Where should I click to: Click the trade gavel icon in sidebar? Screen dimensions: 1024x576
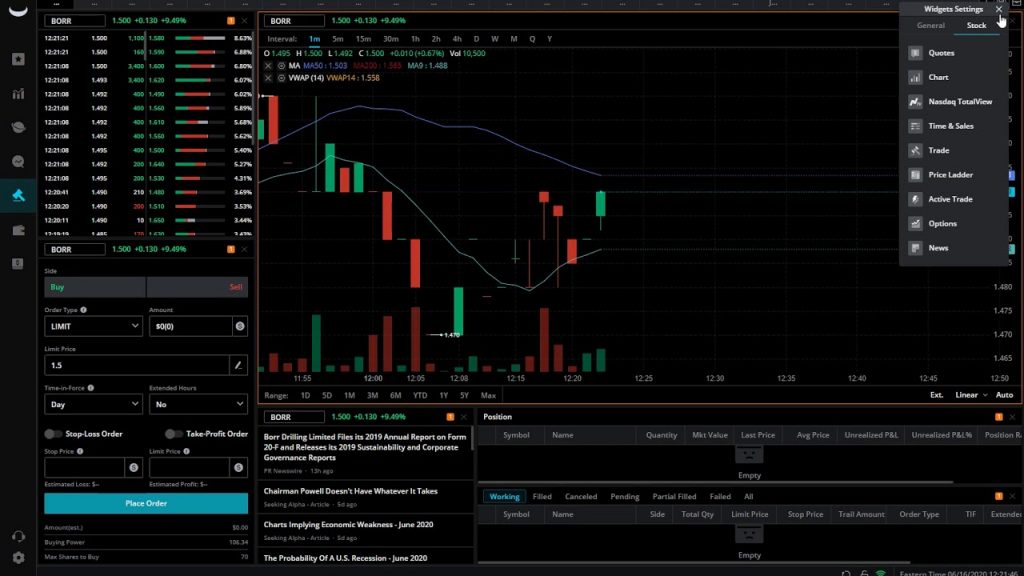[18, 195]
